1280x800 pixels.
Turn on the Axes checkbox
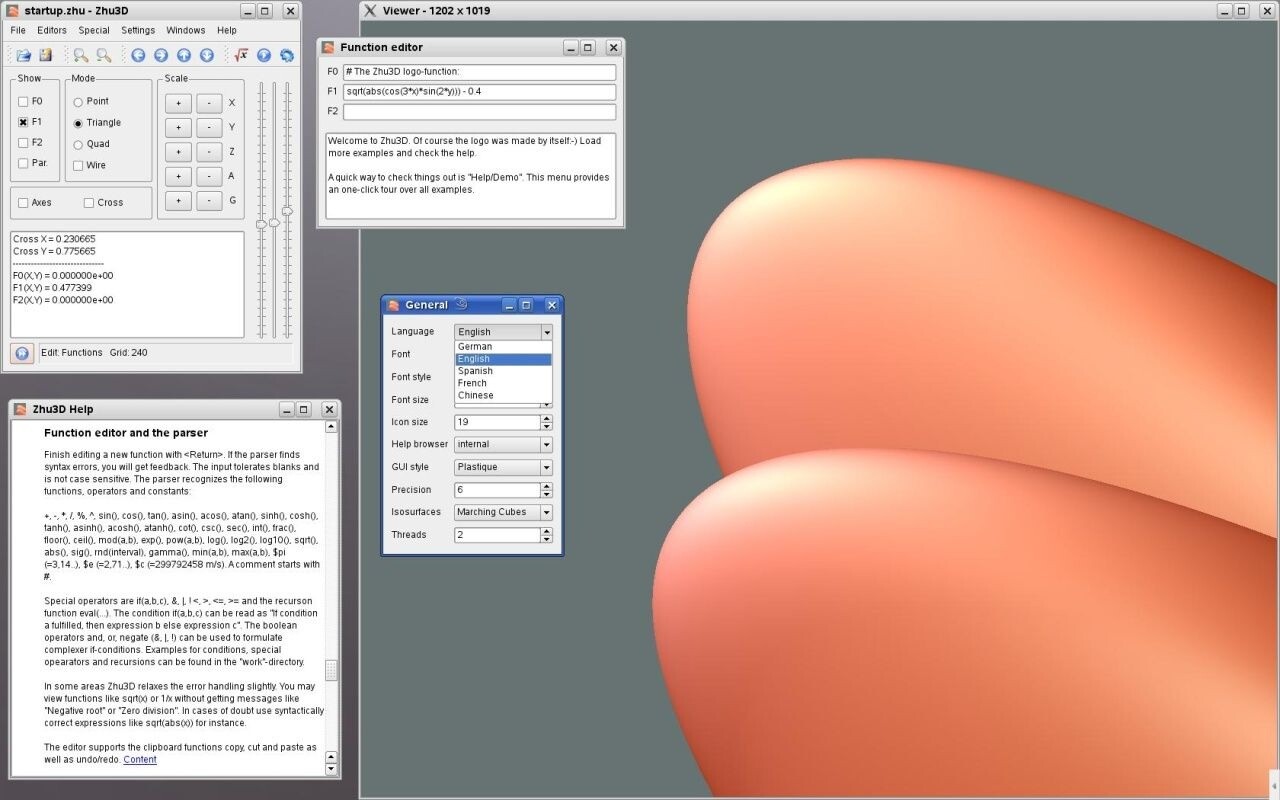click(23, 203)
